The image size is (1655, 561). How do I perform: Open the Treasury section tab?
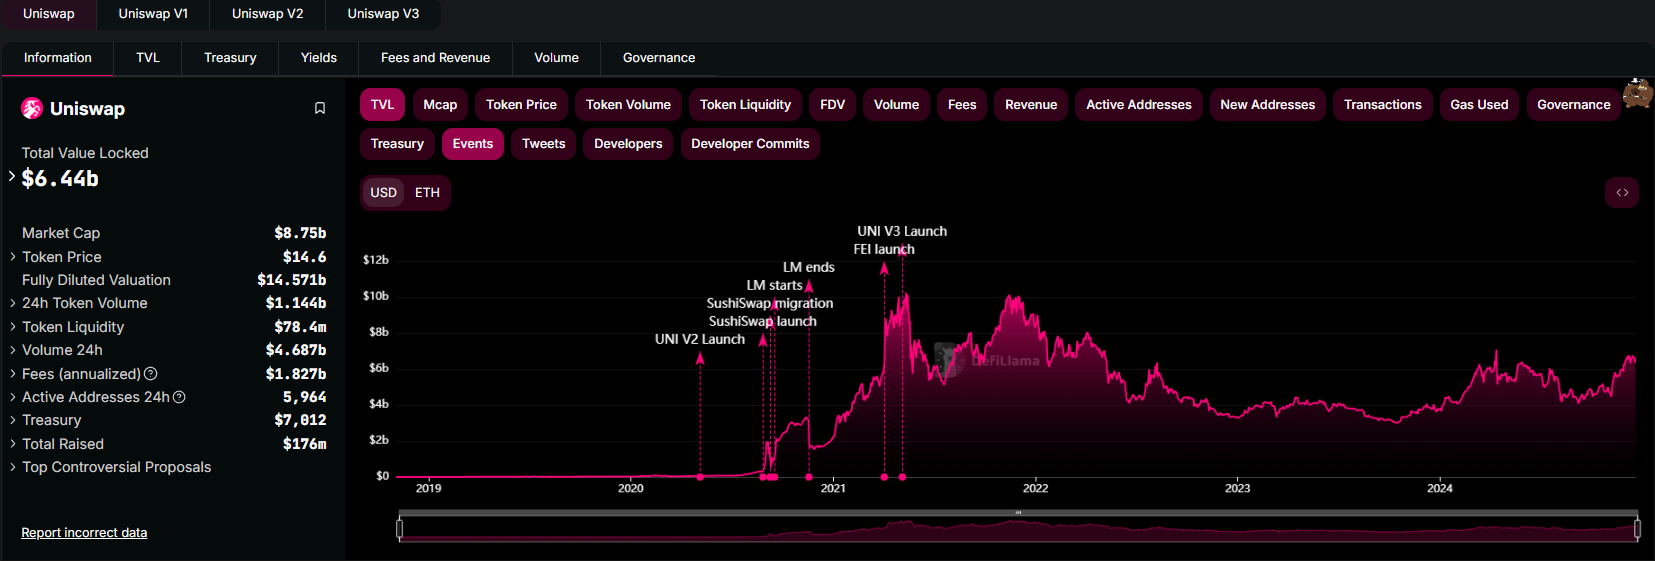(230, 58)
